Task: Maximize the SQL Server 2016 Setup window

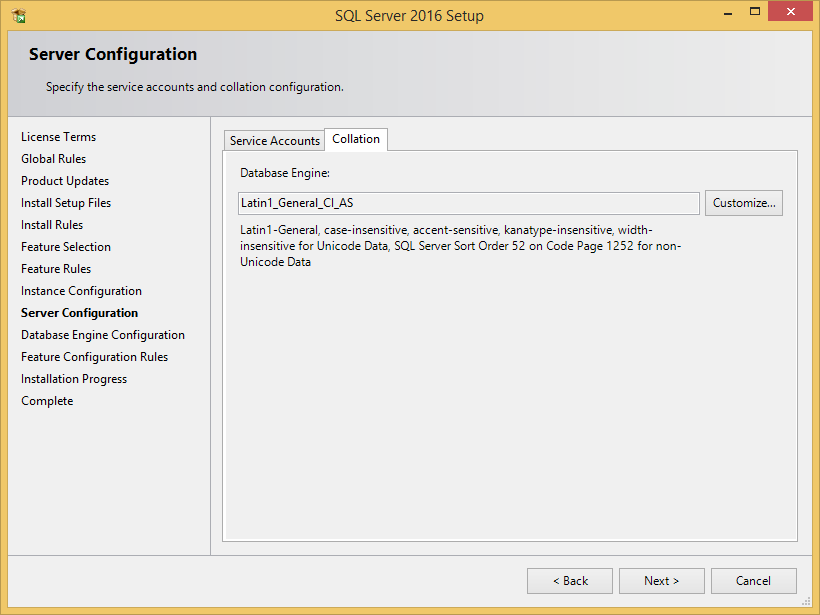Action: click(x=755, y=12)
